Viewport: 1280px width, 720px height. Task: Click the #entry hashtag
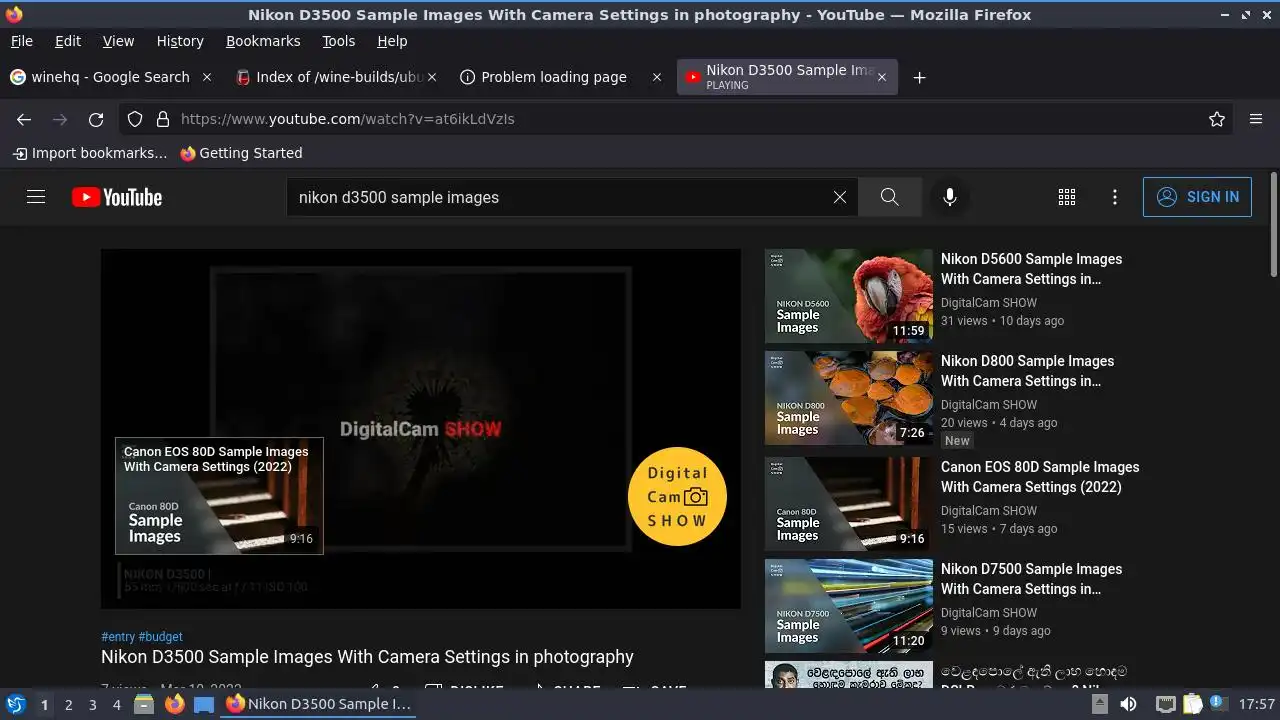118,637
